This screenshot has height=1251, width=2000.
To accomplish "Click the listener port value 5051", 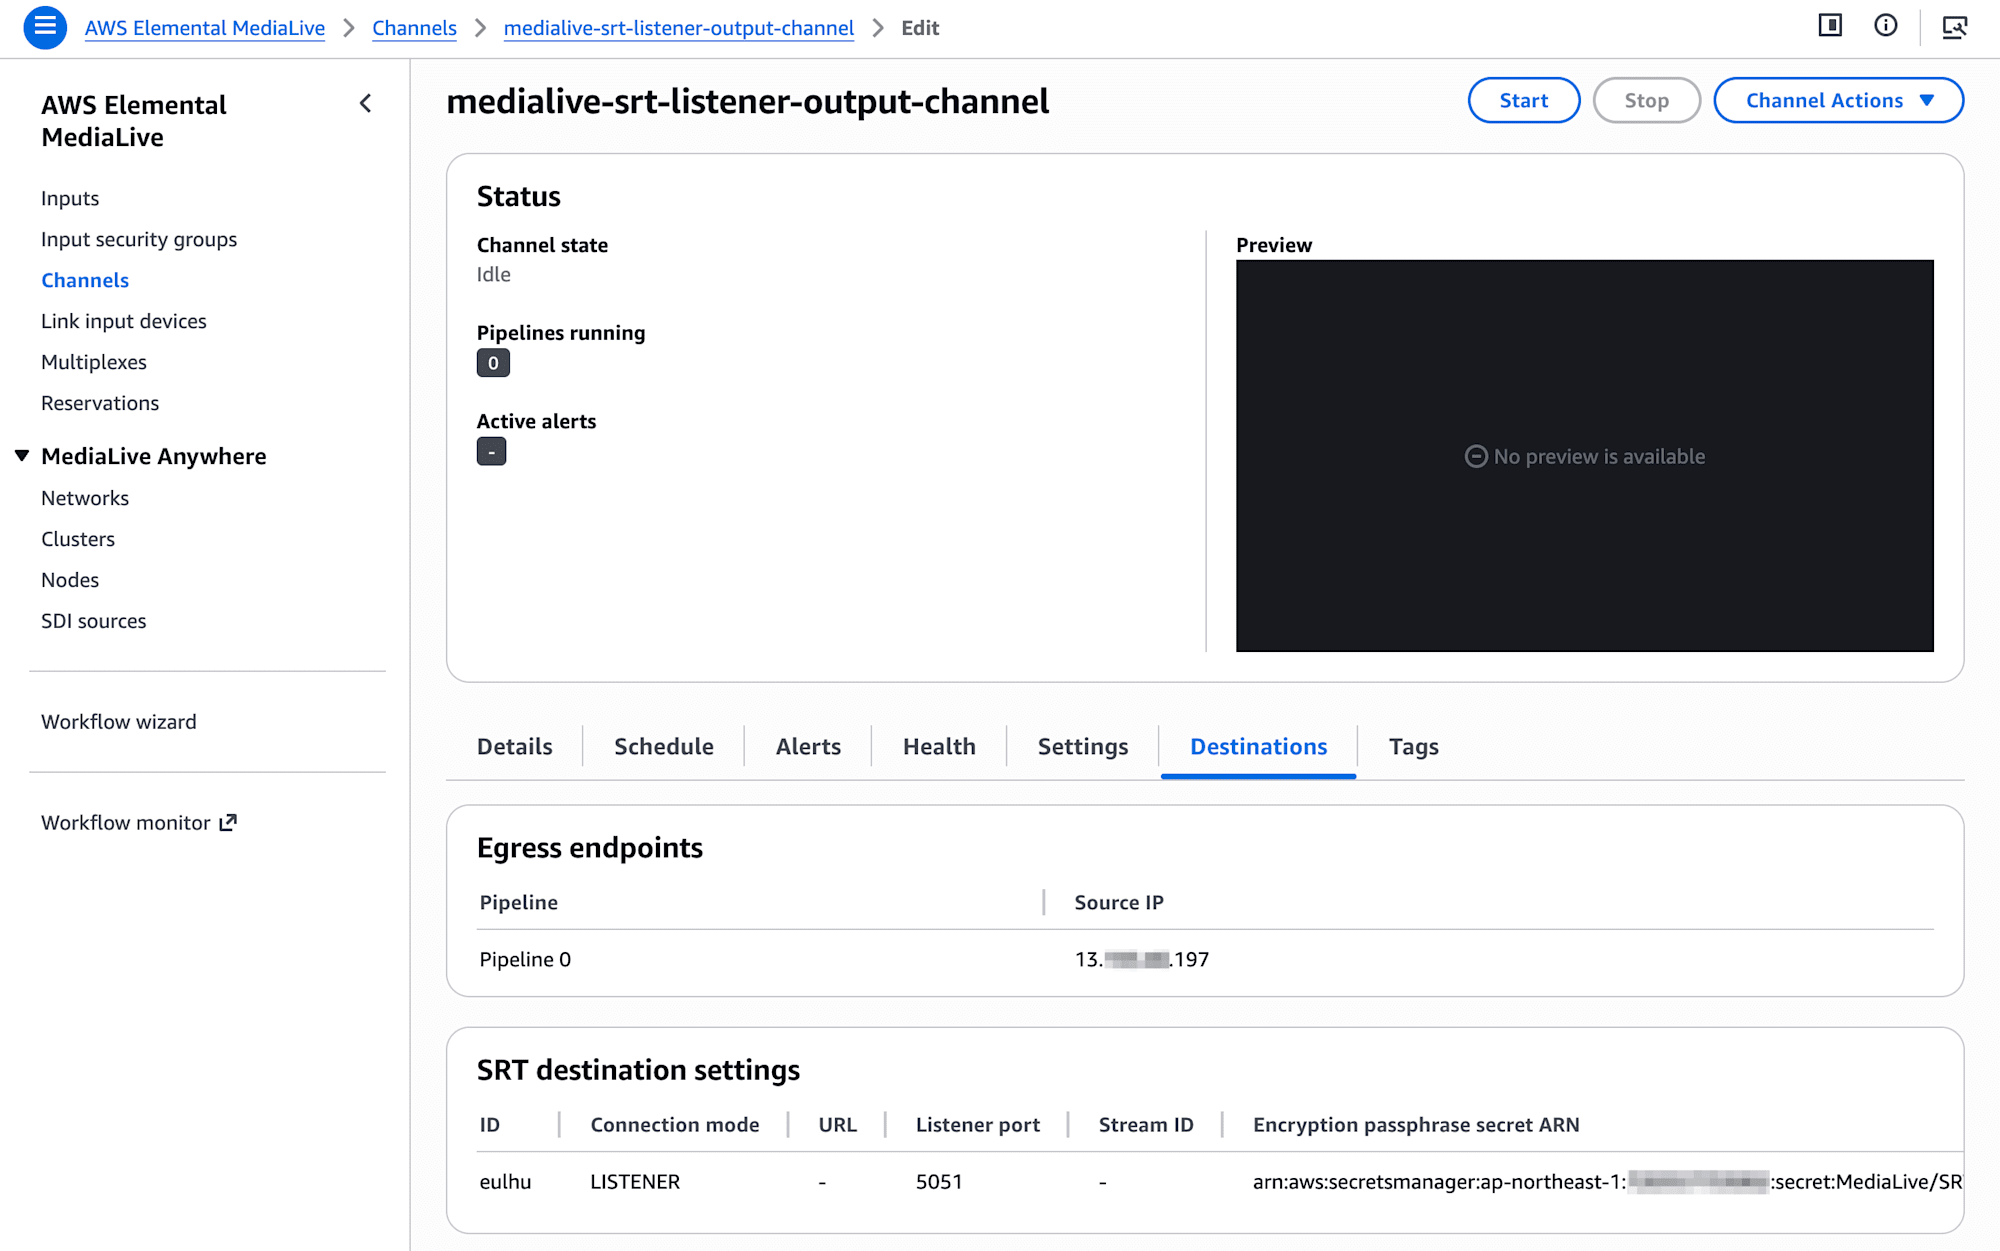I will point(939,1181).
